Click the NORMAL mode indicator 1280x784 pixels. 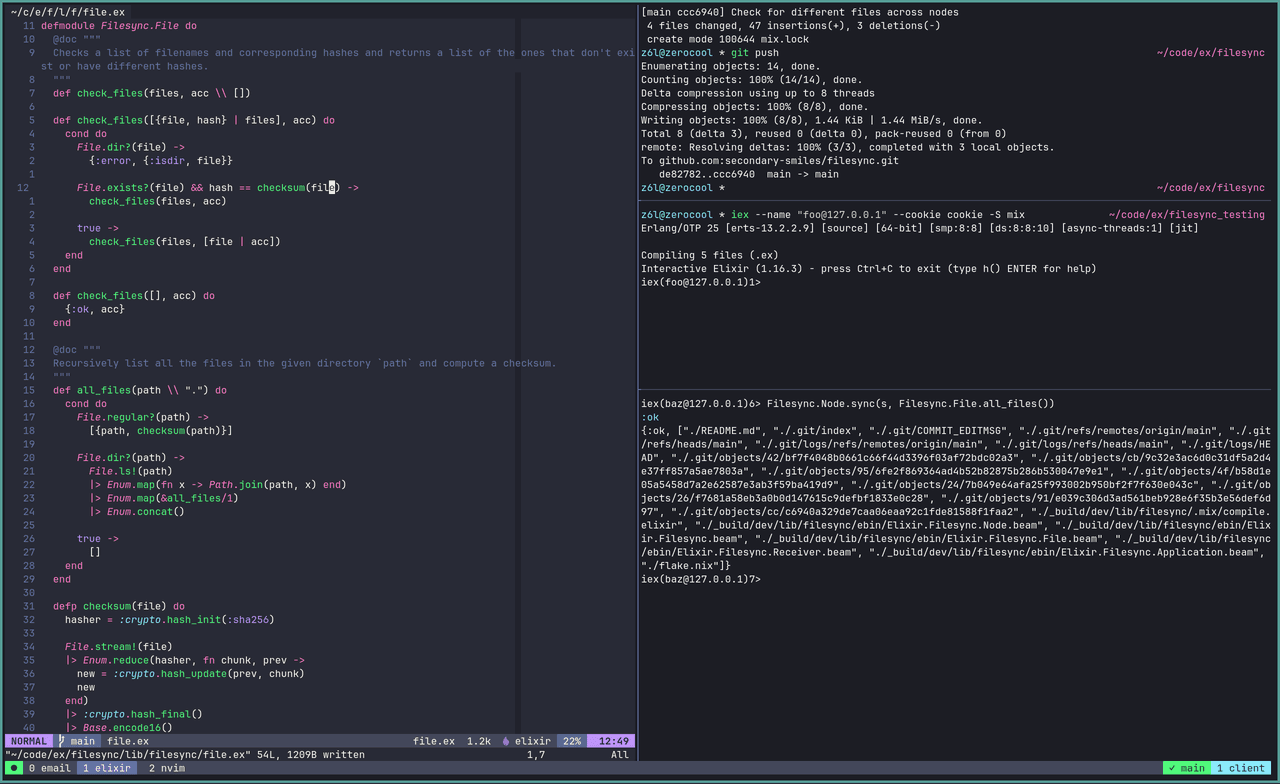[28, 741]
